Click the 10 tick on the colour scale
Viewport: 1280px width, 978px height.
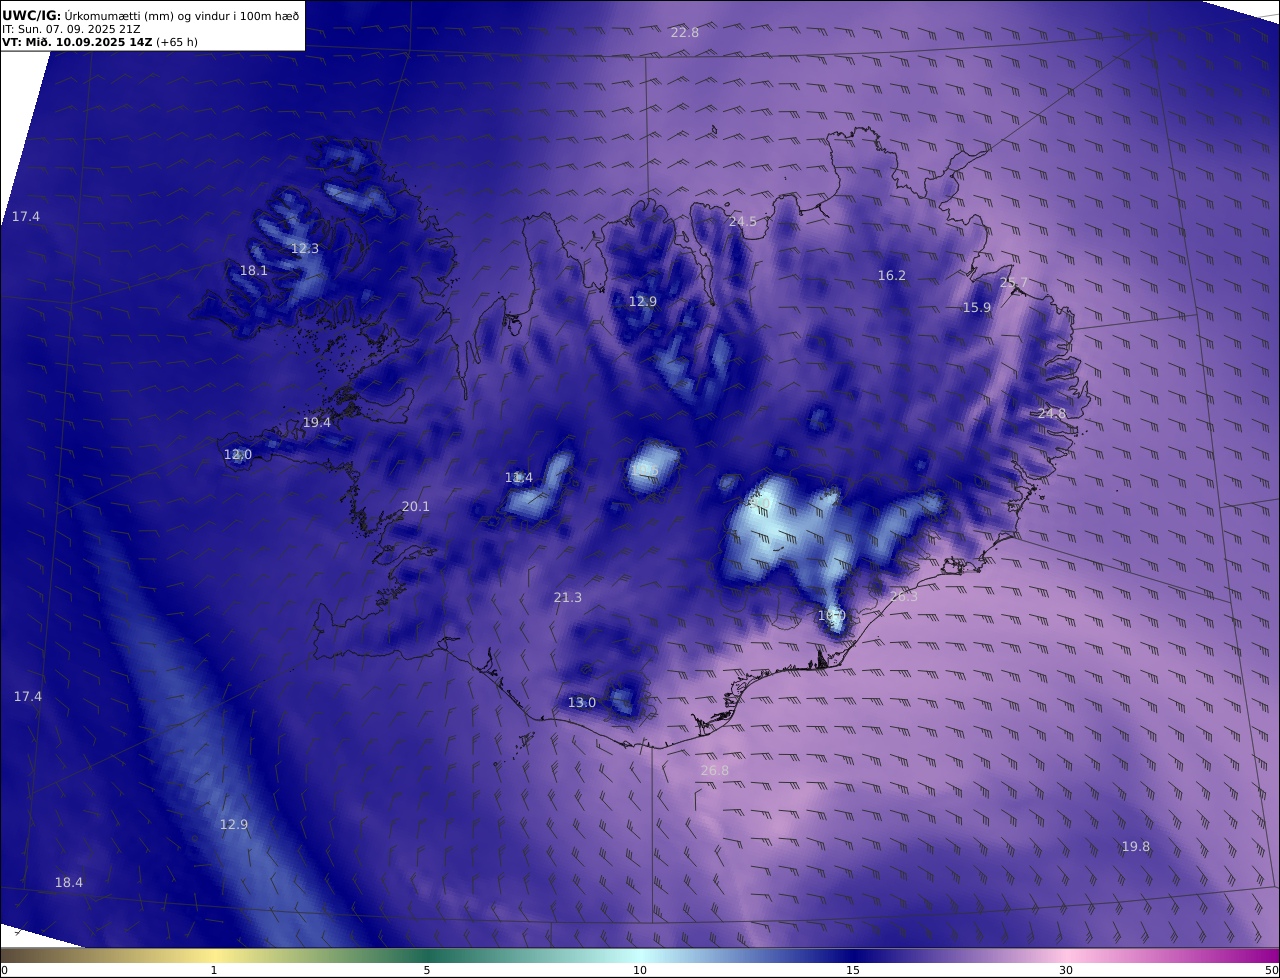pos(640,970)
